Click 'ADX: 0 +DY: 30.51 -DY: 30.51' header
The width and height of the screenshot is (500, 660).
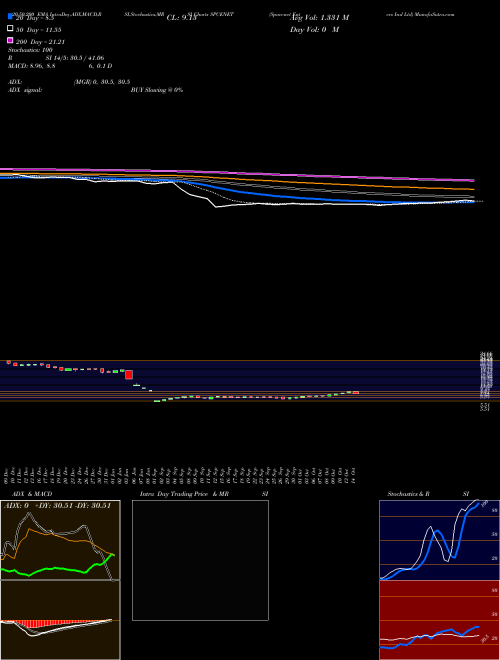pos(57,506)
